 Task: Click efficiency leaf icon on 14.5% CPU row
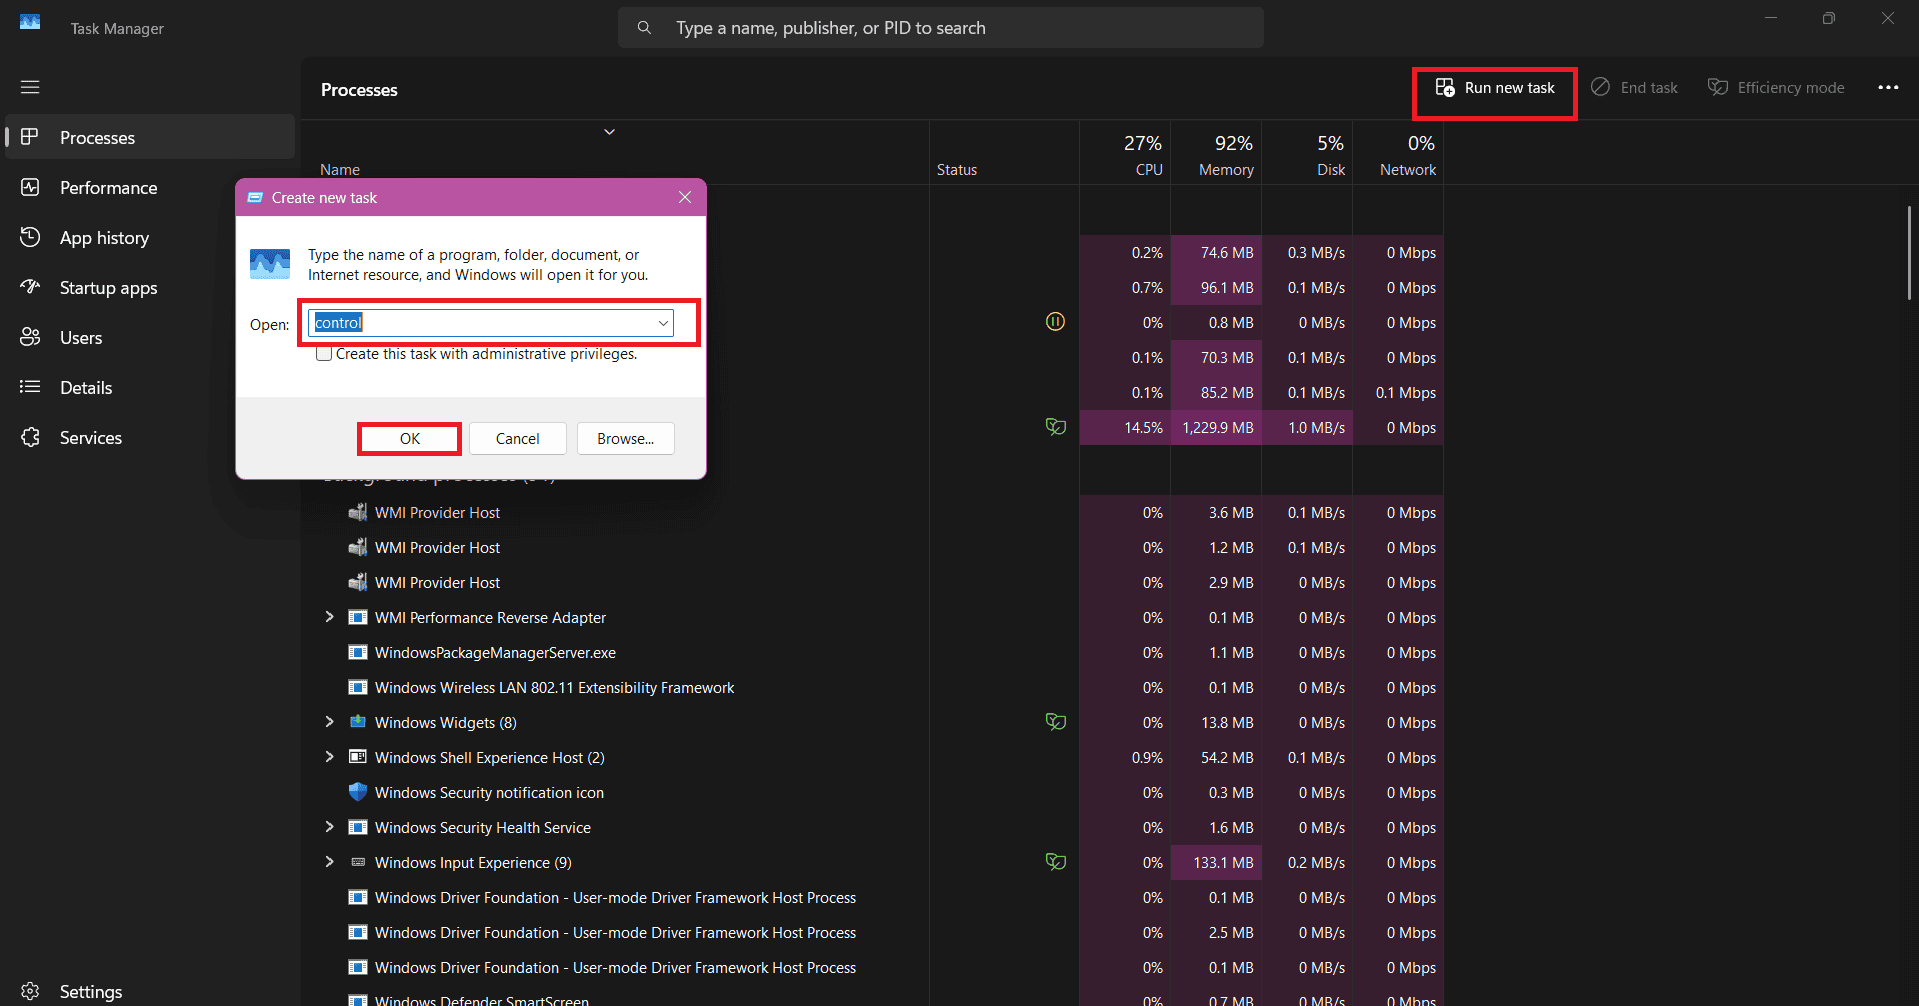pyautogui.click(x=1055, y=427)
